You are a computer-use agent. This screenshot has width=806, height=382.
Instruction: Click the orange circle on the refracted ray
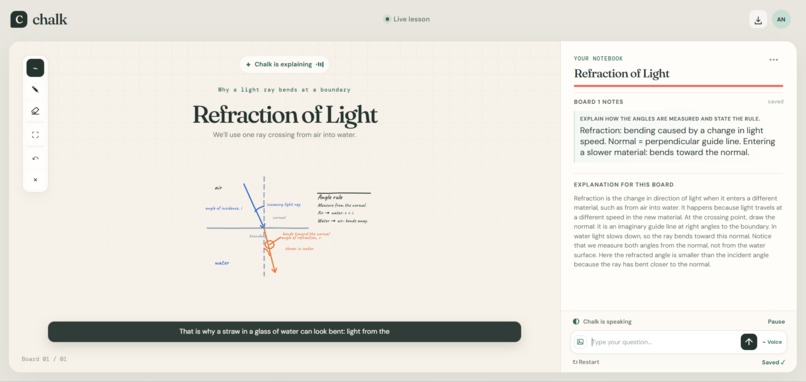[269, 245]
